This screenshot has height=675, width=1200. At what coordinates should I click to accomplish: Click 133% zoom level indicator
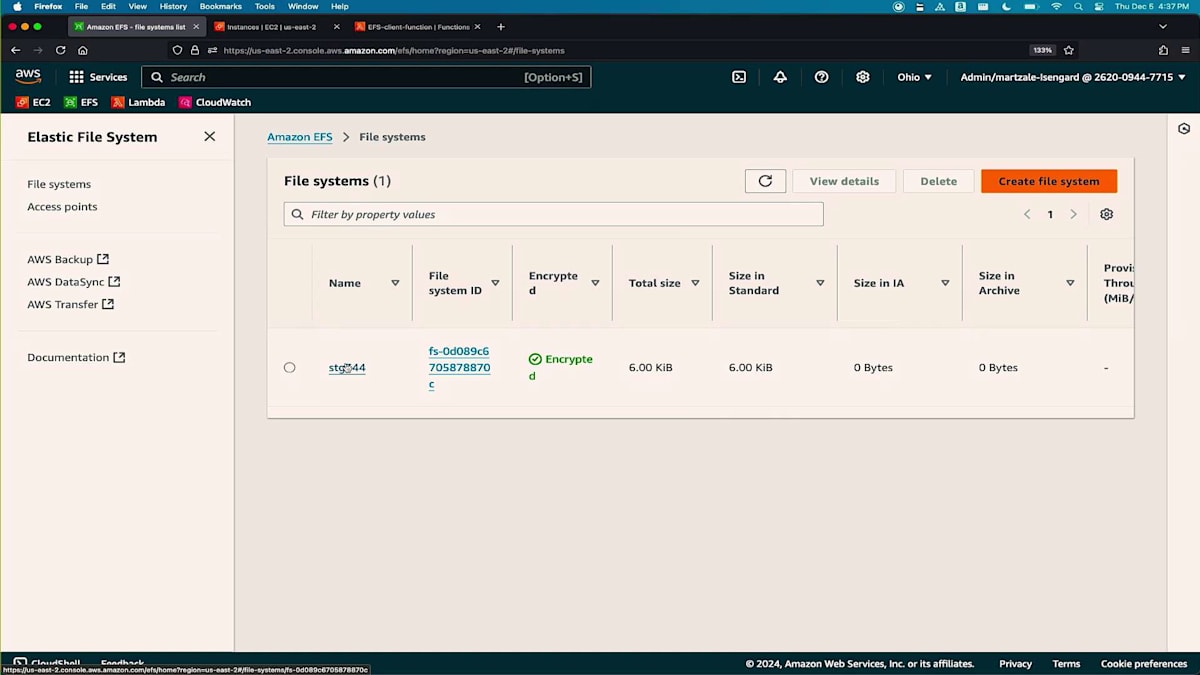point(1042,50)
